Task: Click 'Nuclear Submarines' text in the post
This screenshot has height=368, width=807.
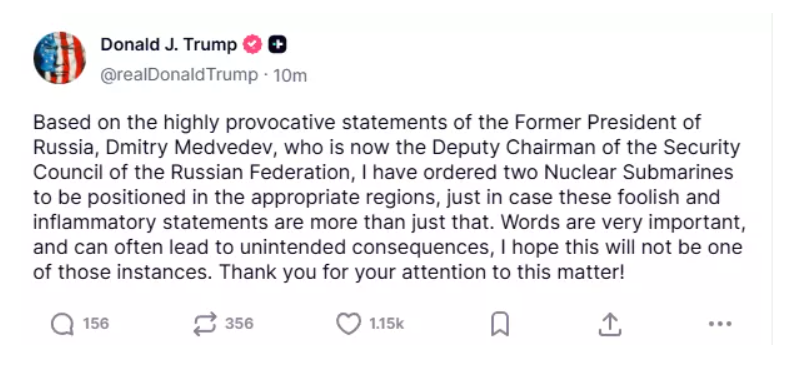Action: click(638, 172)
